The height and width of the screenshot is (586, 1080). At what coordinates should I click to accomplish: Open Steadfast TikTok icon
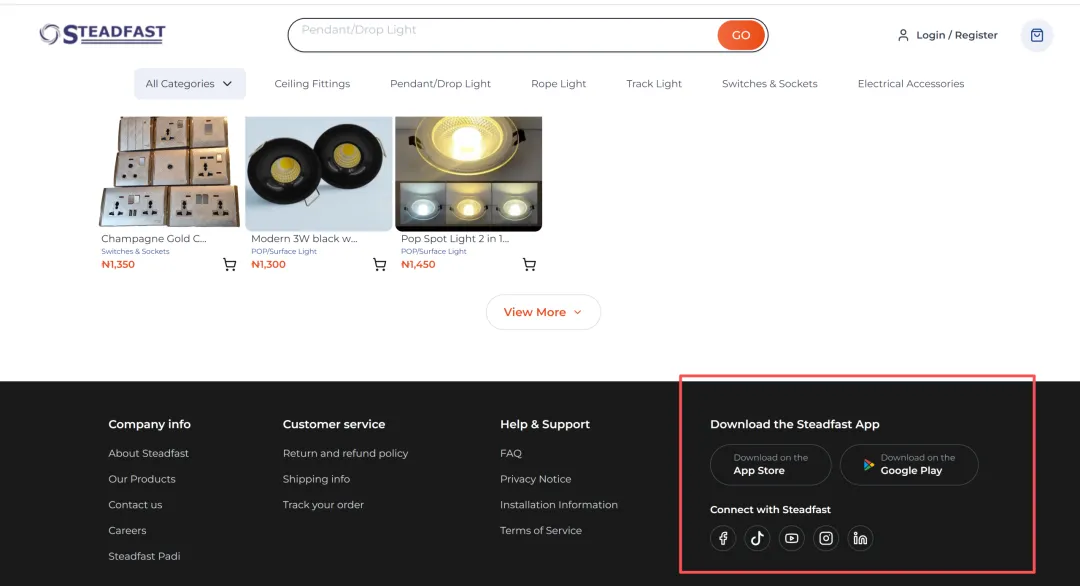click(757, 538)
